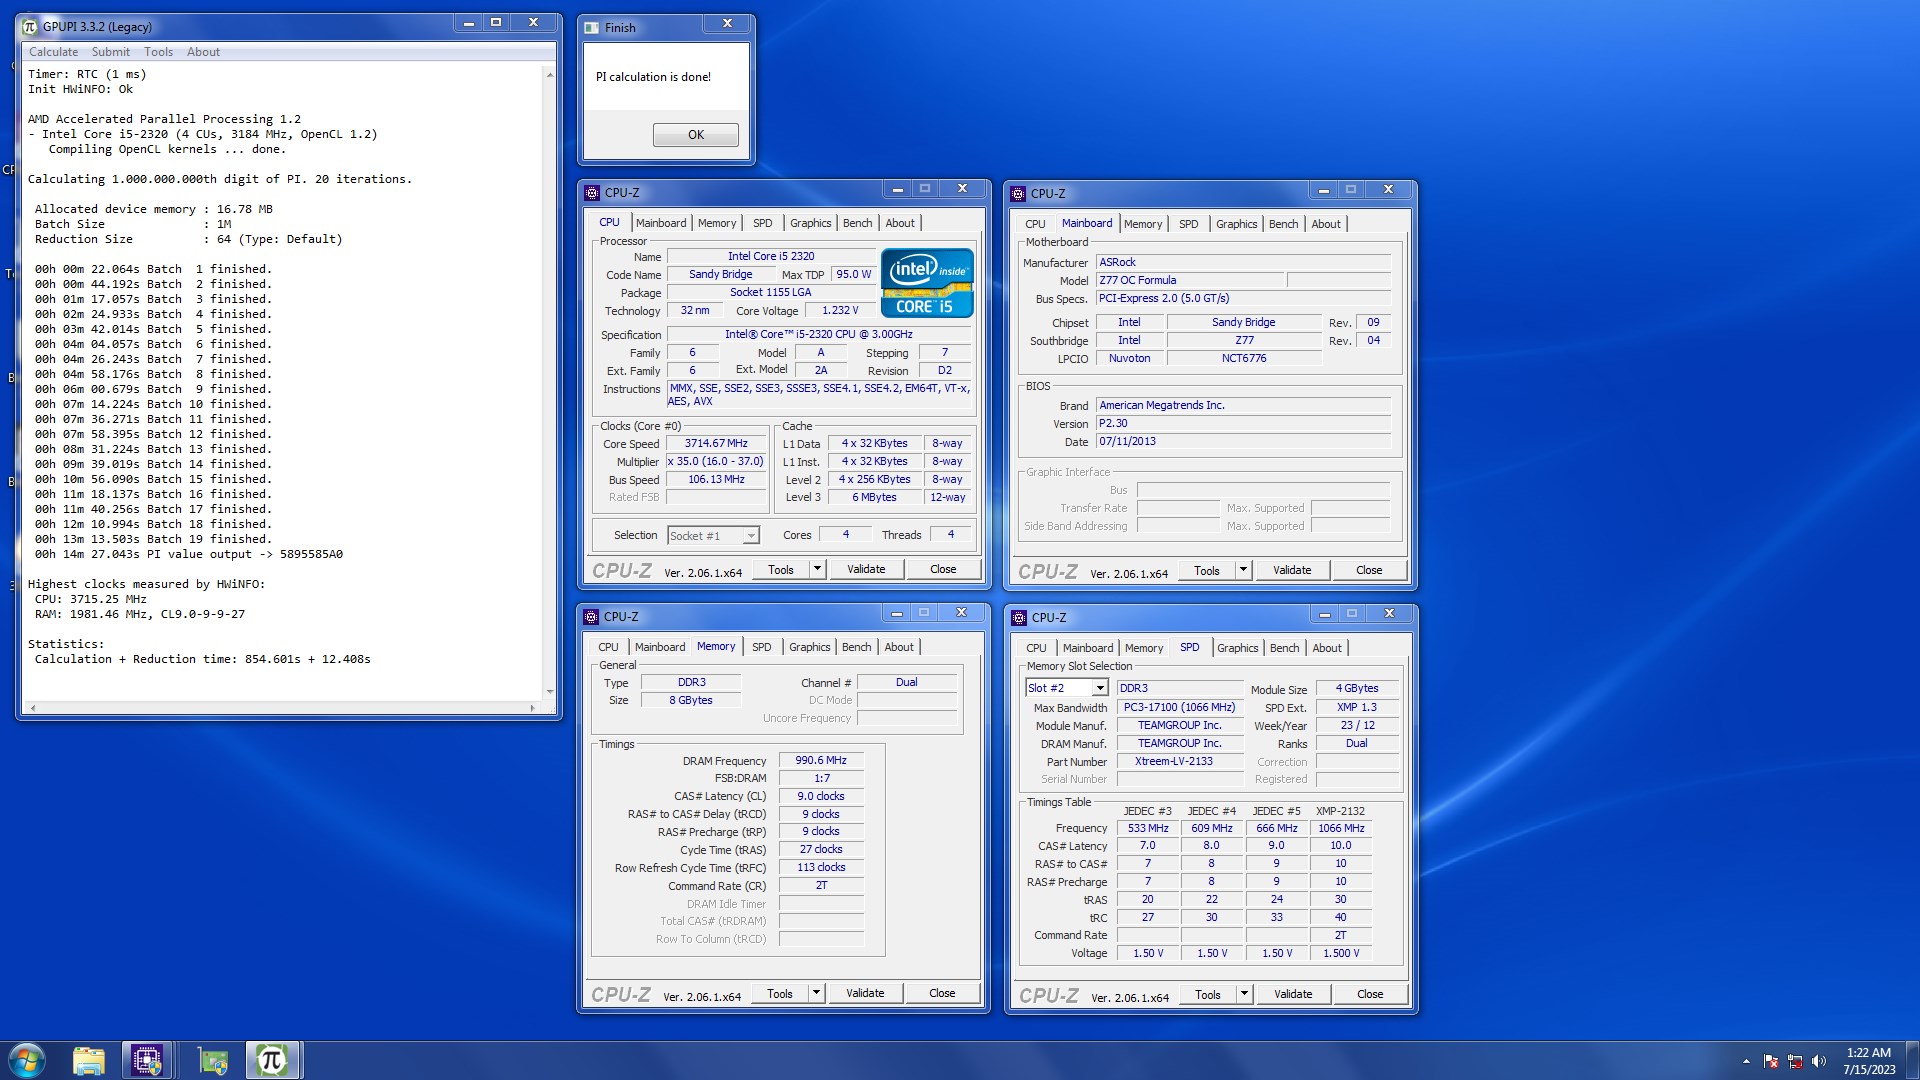Expand Tools dropdown arrow in CPU window
Image resolution: width=1920 pixels, height=1080 pixels.
pyautogui.click(x=817, y=569)
